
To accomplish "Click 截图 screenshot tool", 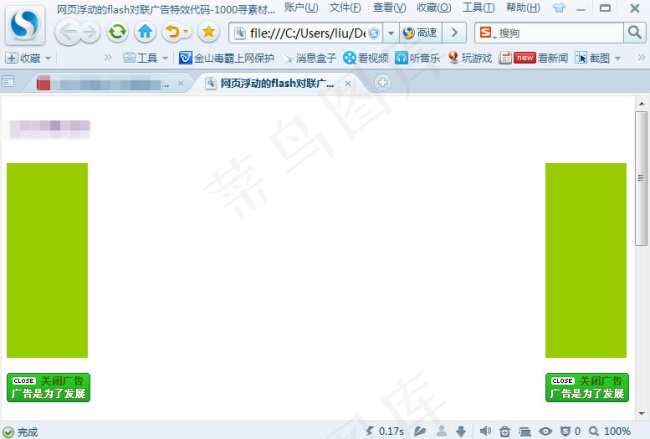I will pos(592,58).
